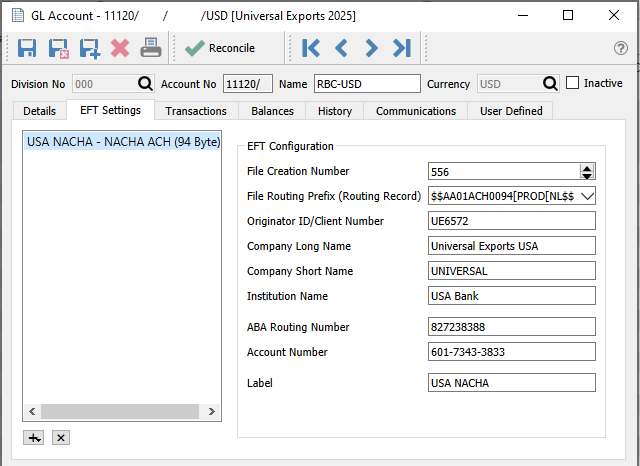
Task: Jump to last record arrow
Action: (x=402, y=48)
